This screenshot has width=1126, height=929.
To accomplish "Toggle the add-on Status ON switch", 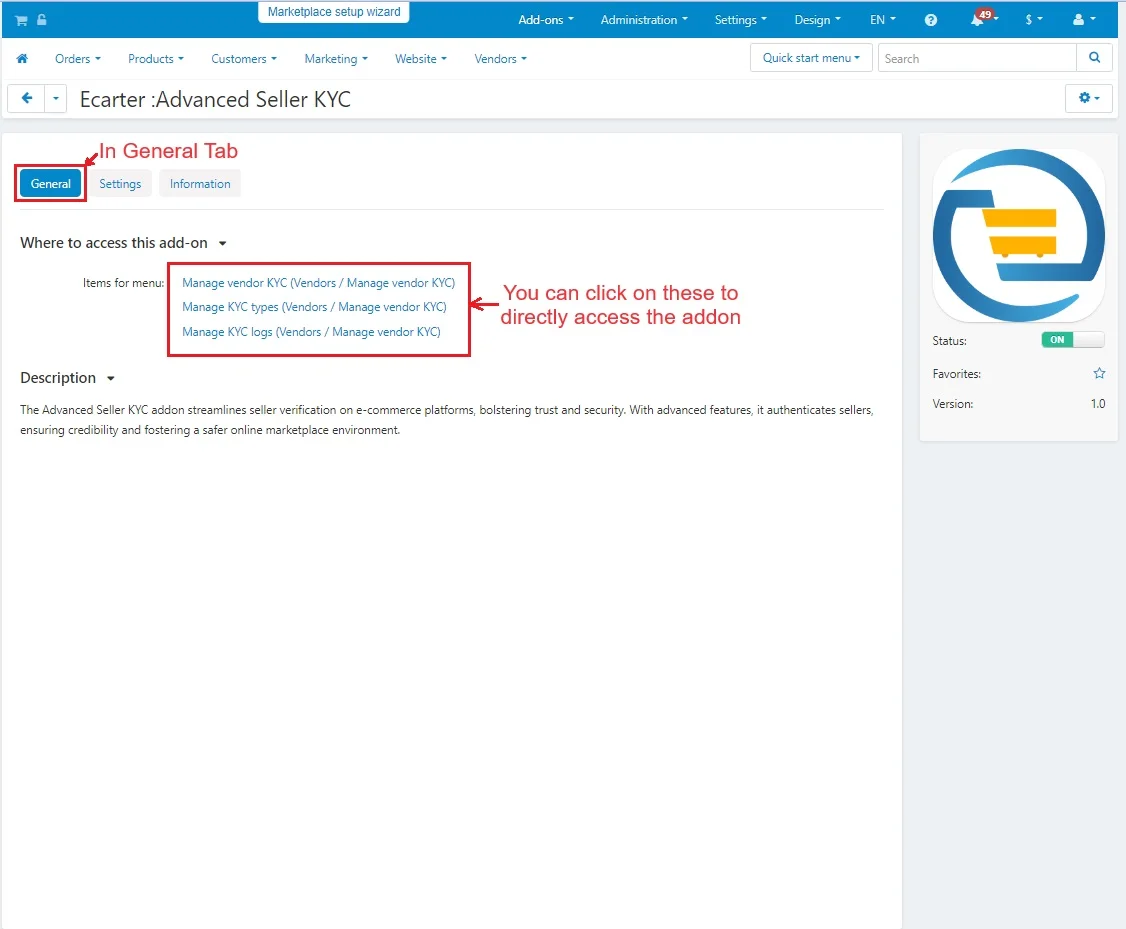I will click(1072, 340).
